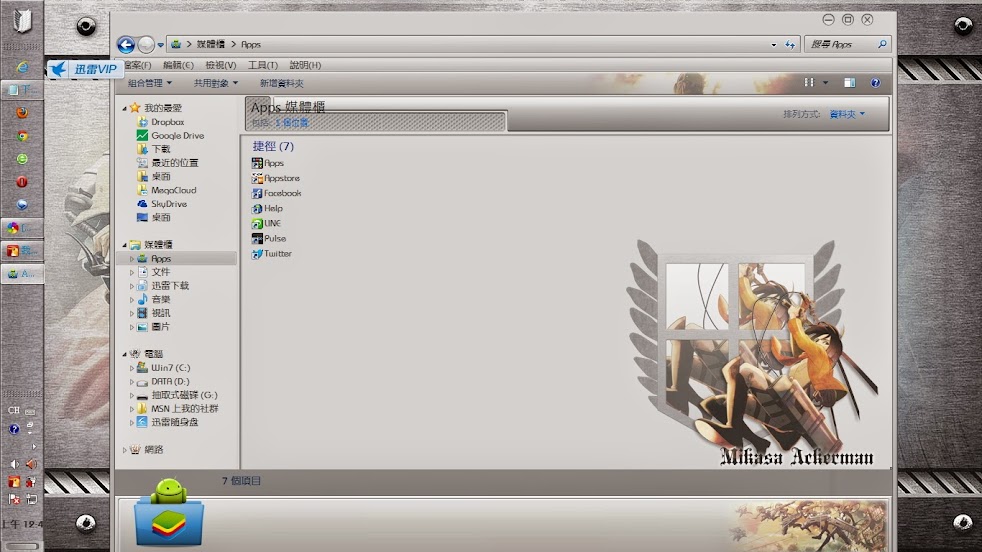Image resolution: width=982 pixels, height=552 pixels.
Task: Click the change view icon
Action: [x=809, y=83]
